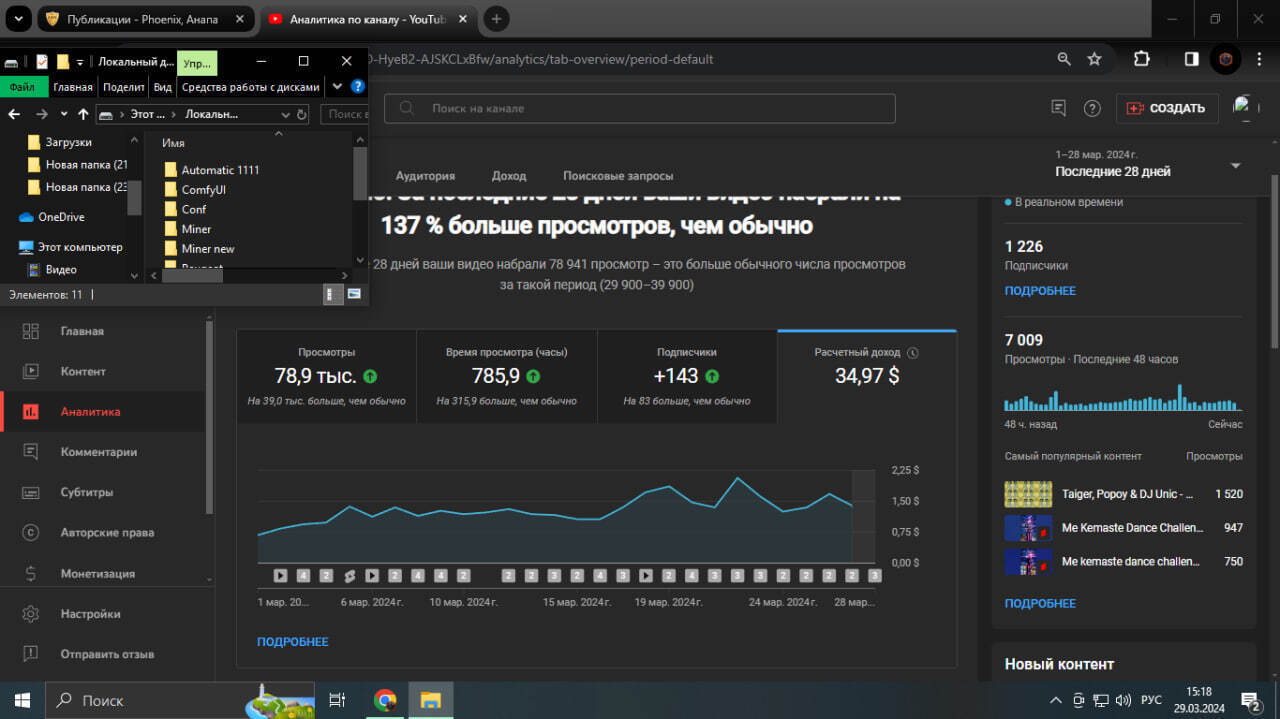
Task: Open Настройки gear in Studio sidebar
Action: (89, 614)
